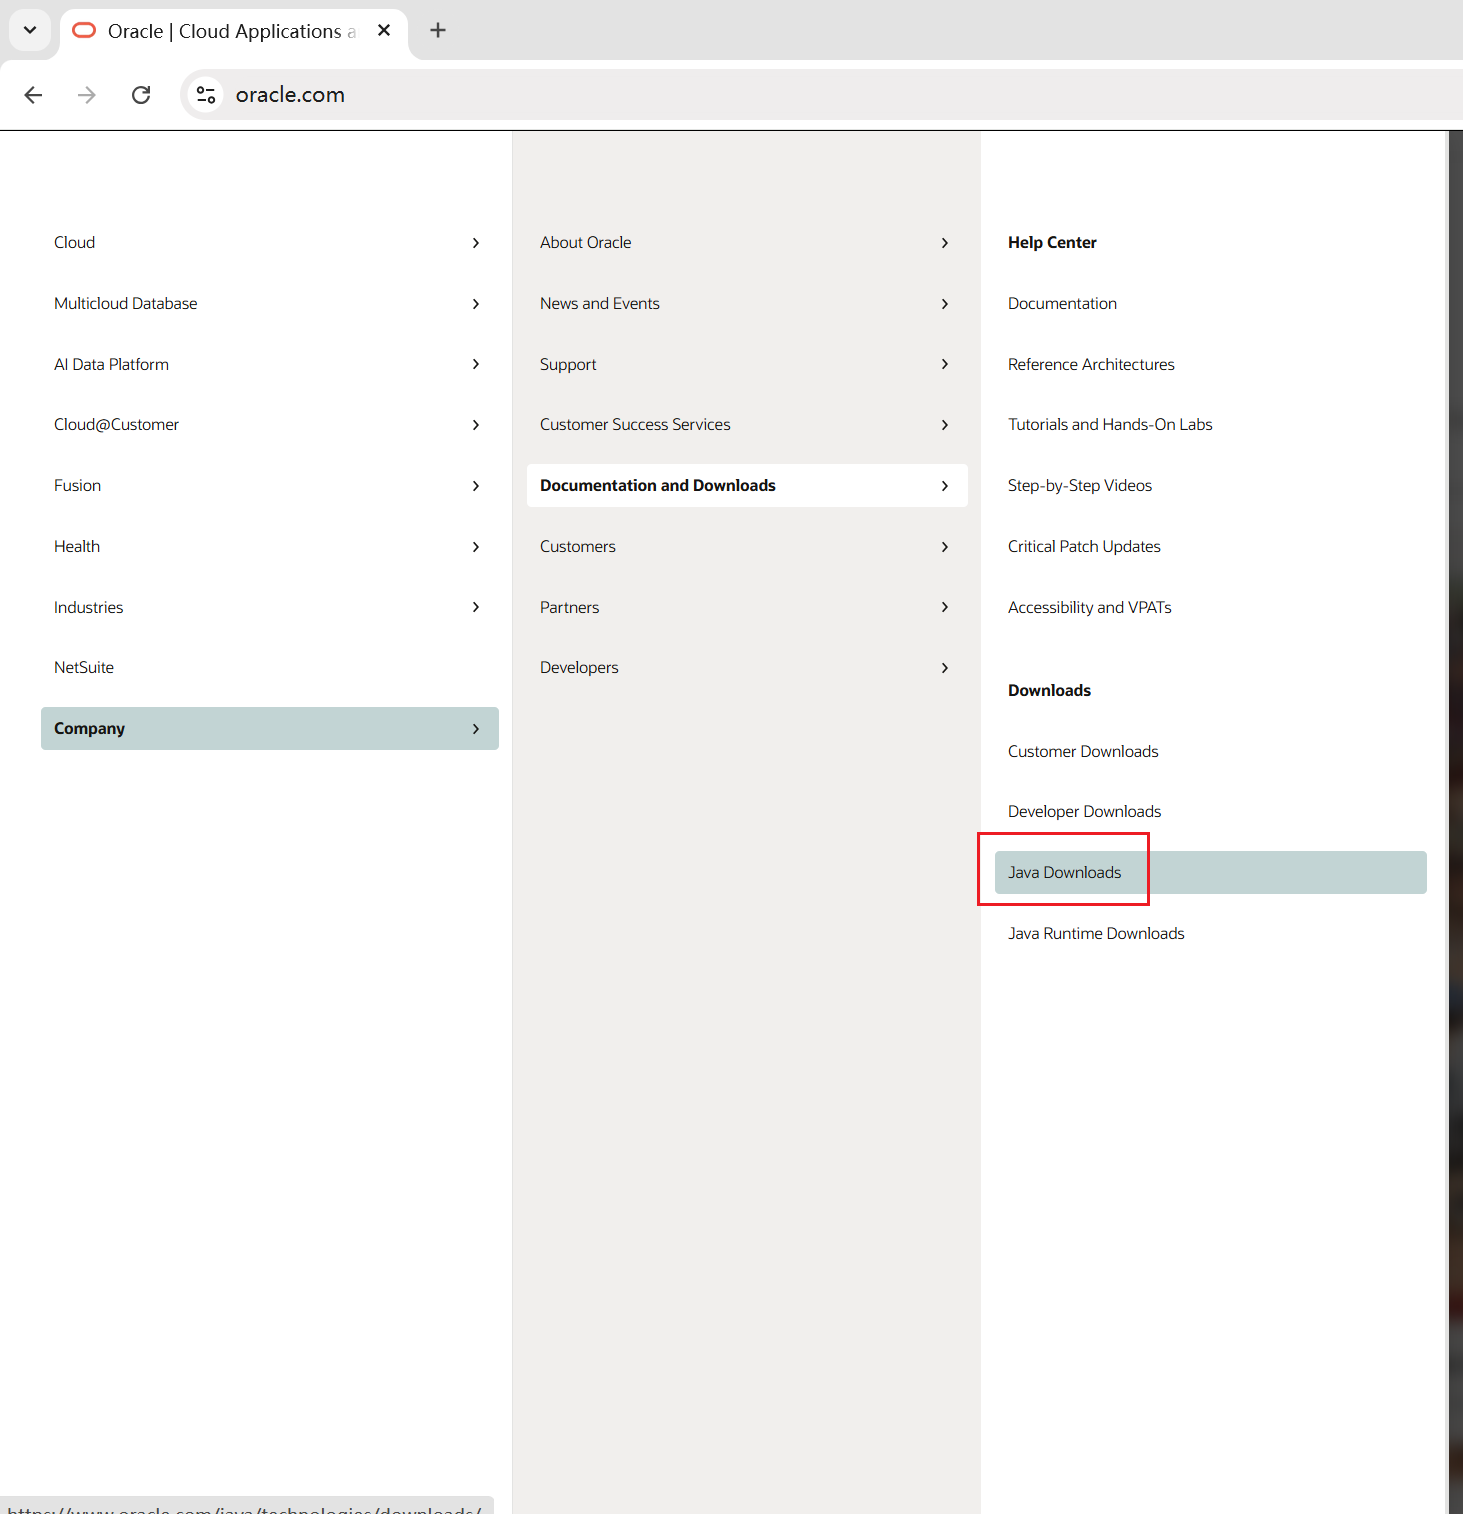Expand the Partners chevron
This screenshot has height=1514, width=1463.
945,607
